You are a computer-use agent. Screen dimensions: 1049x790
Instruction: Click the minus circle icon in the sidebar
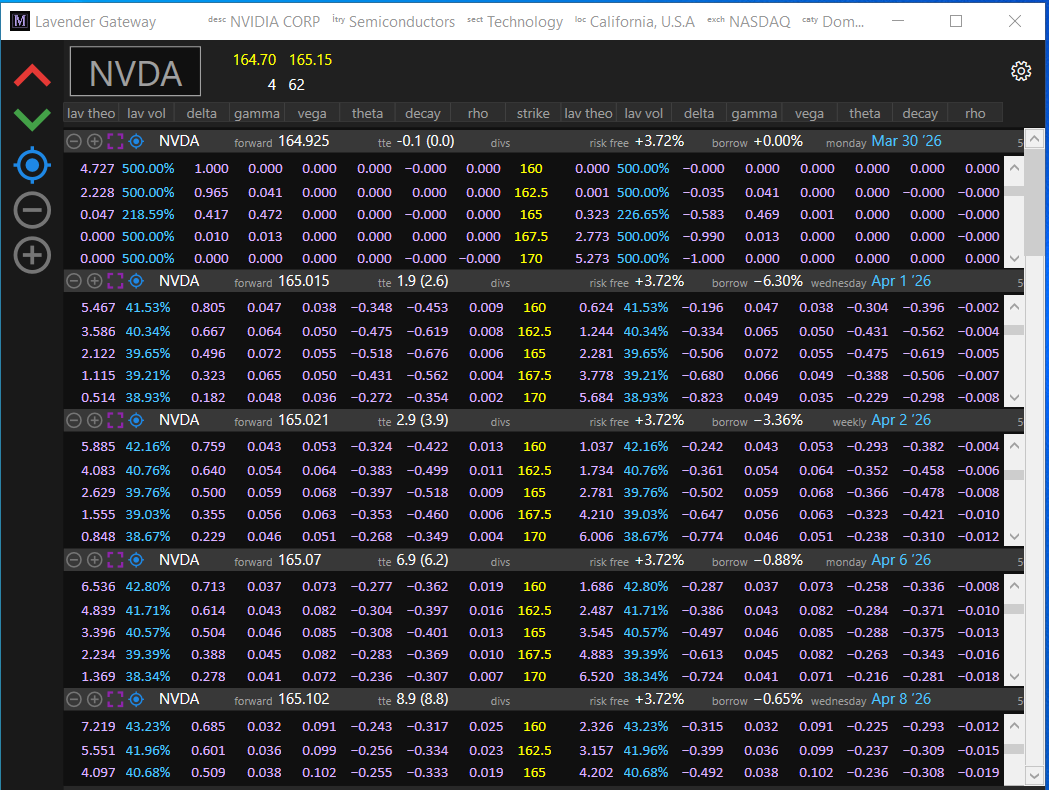(31, 210)
